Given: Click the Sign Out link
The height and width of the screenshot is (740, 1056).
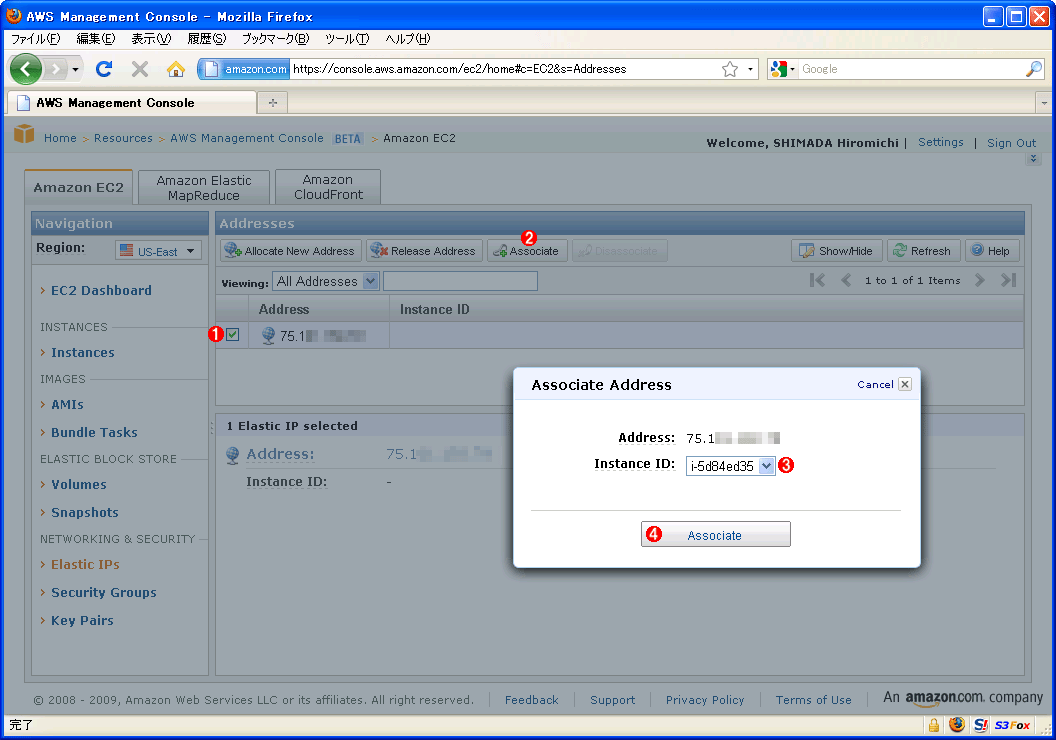Looking at the screenshot, I should [1012, 143].
